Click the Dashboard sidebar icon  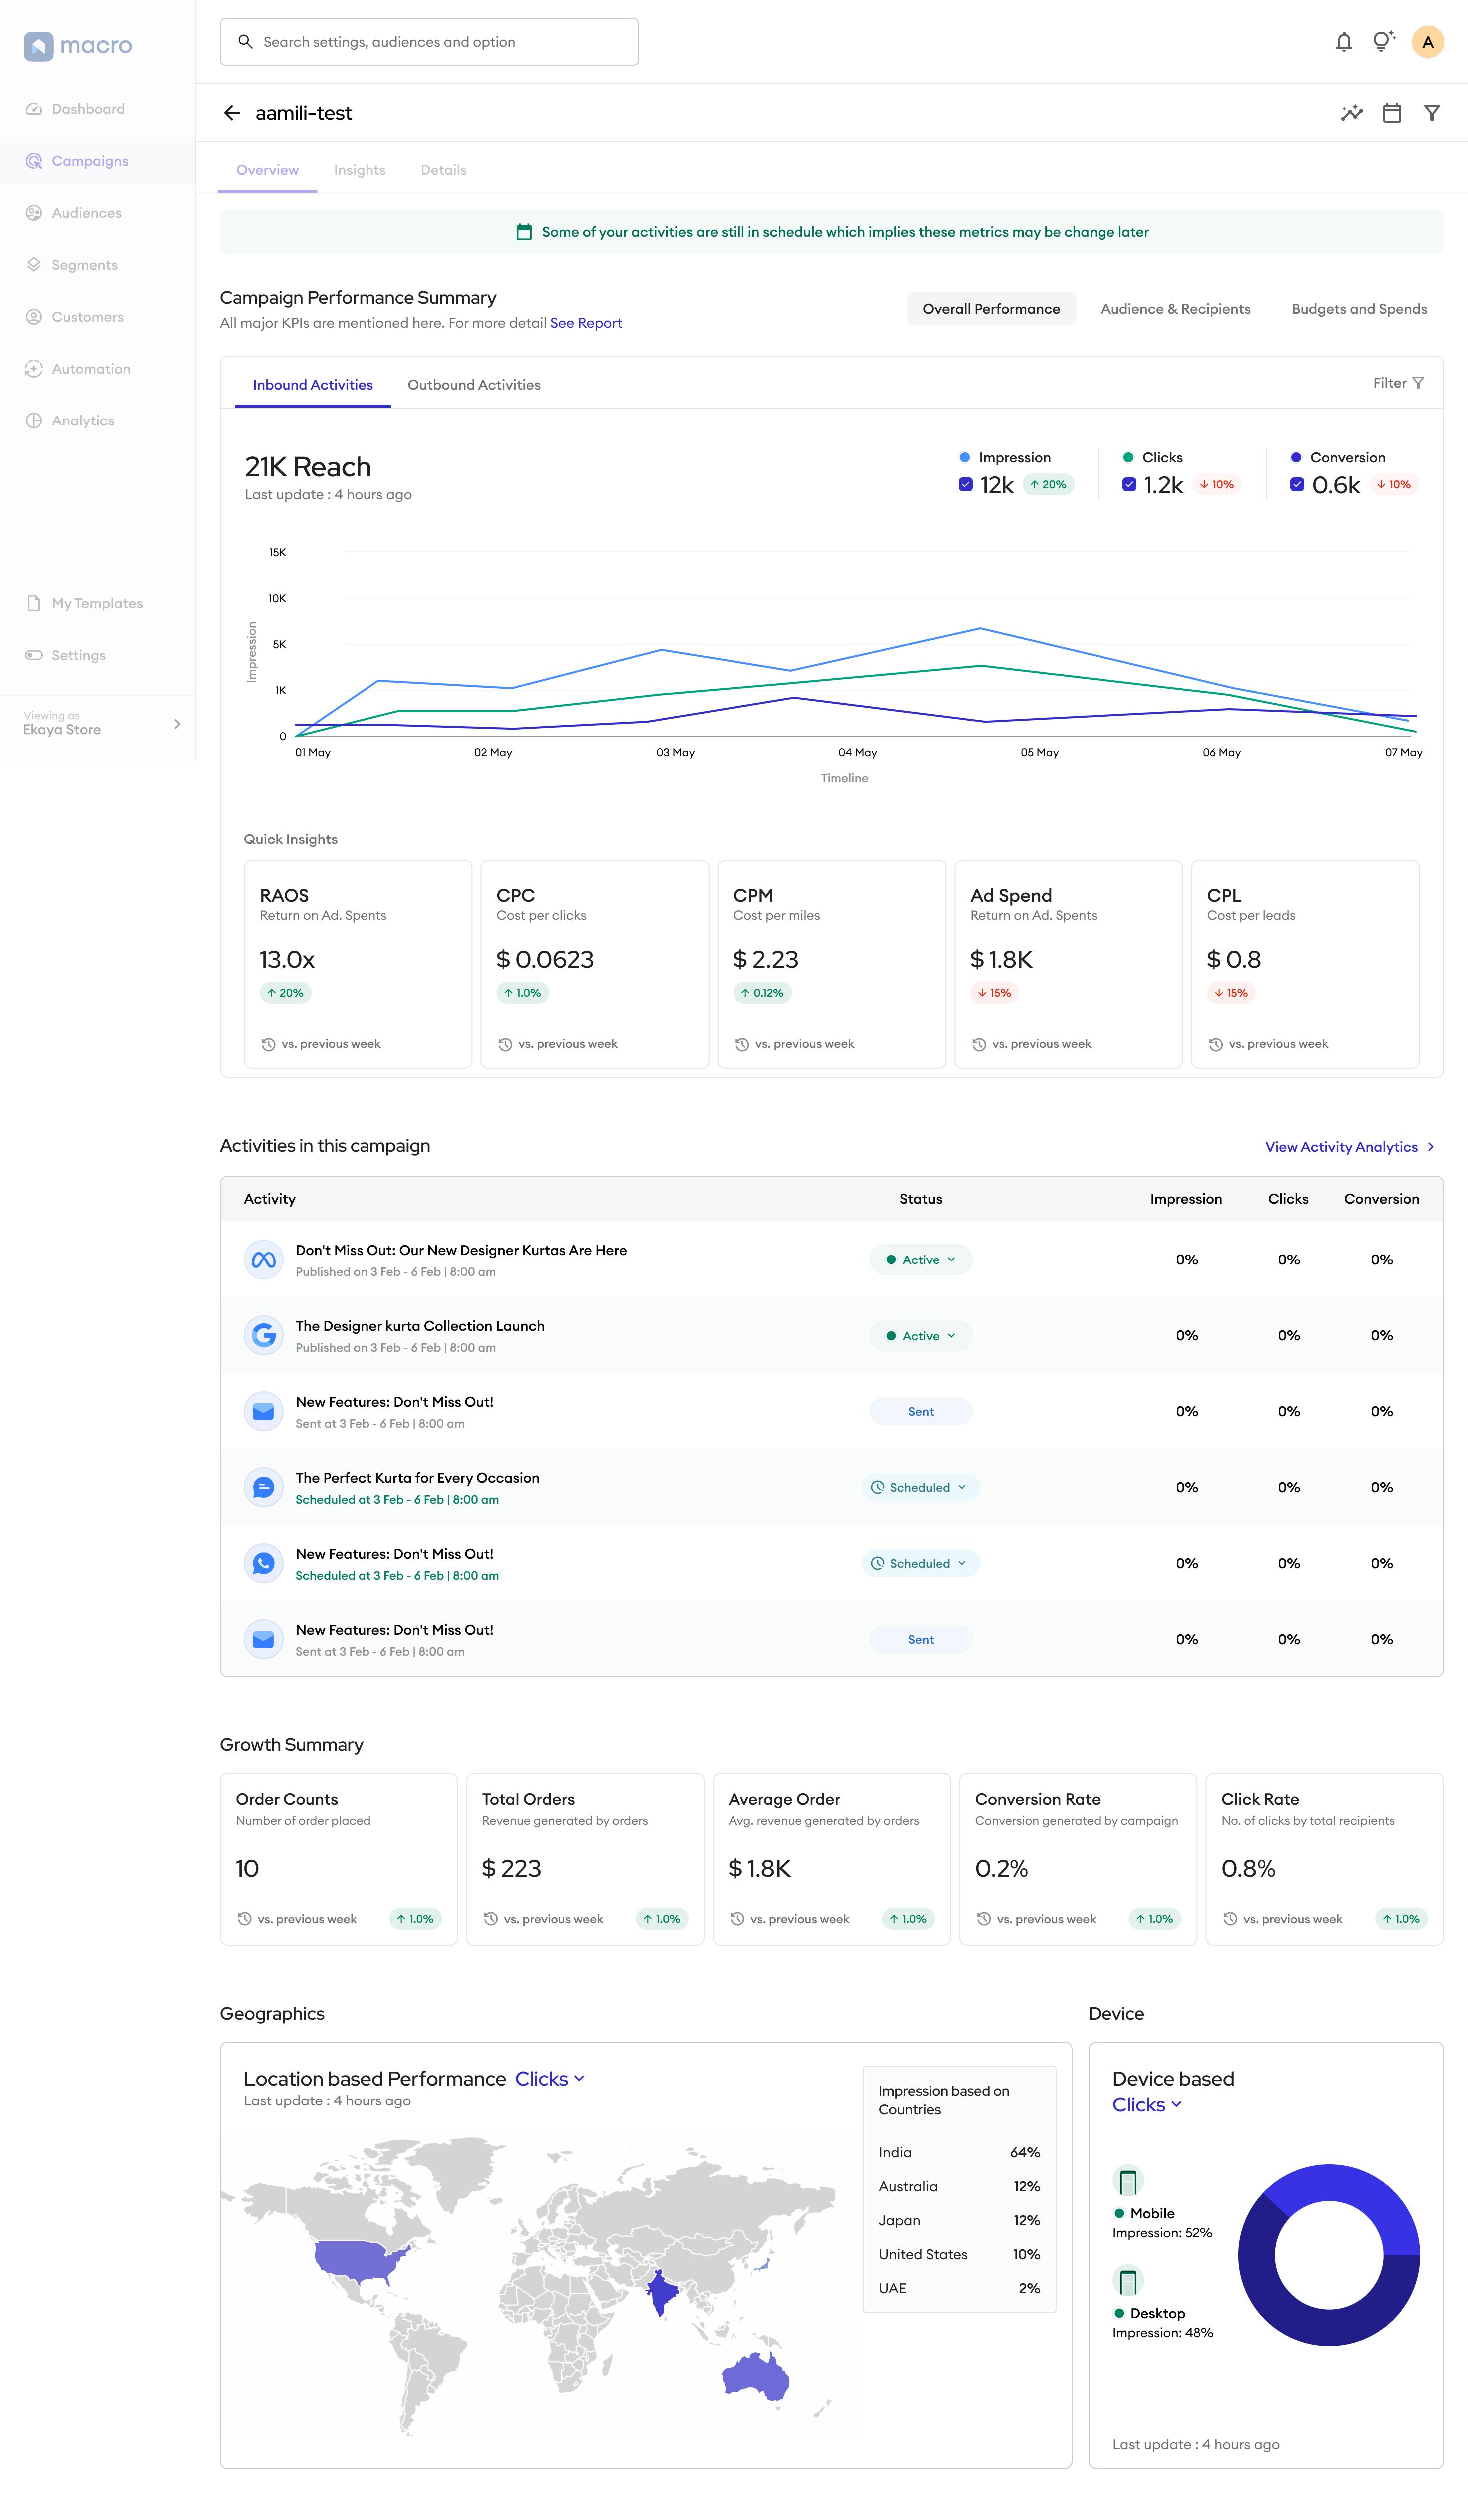(34, 109)
